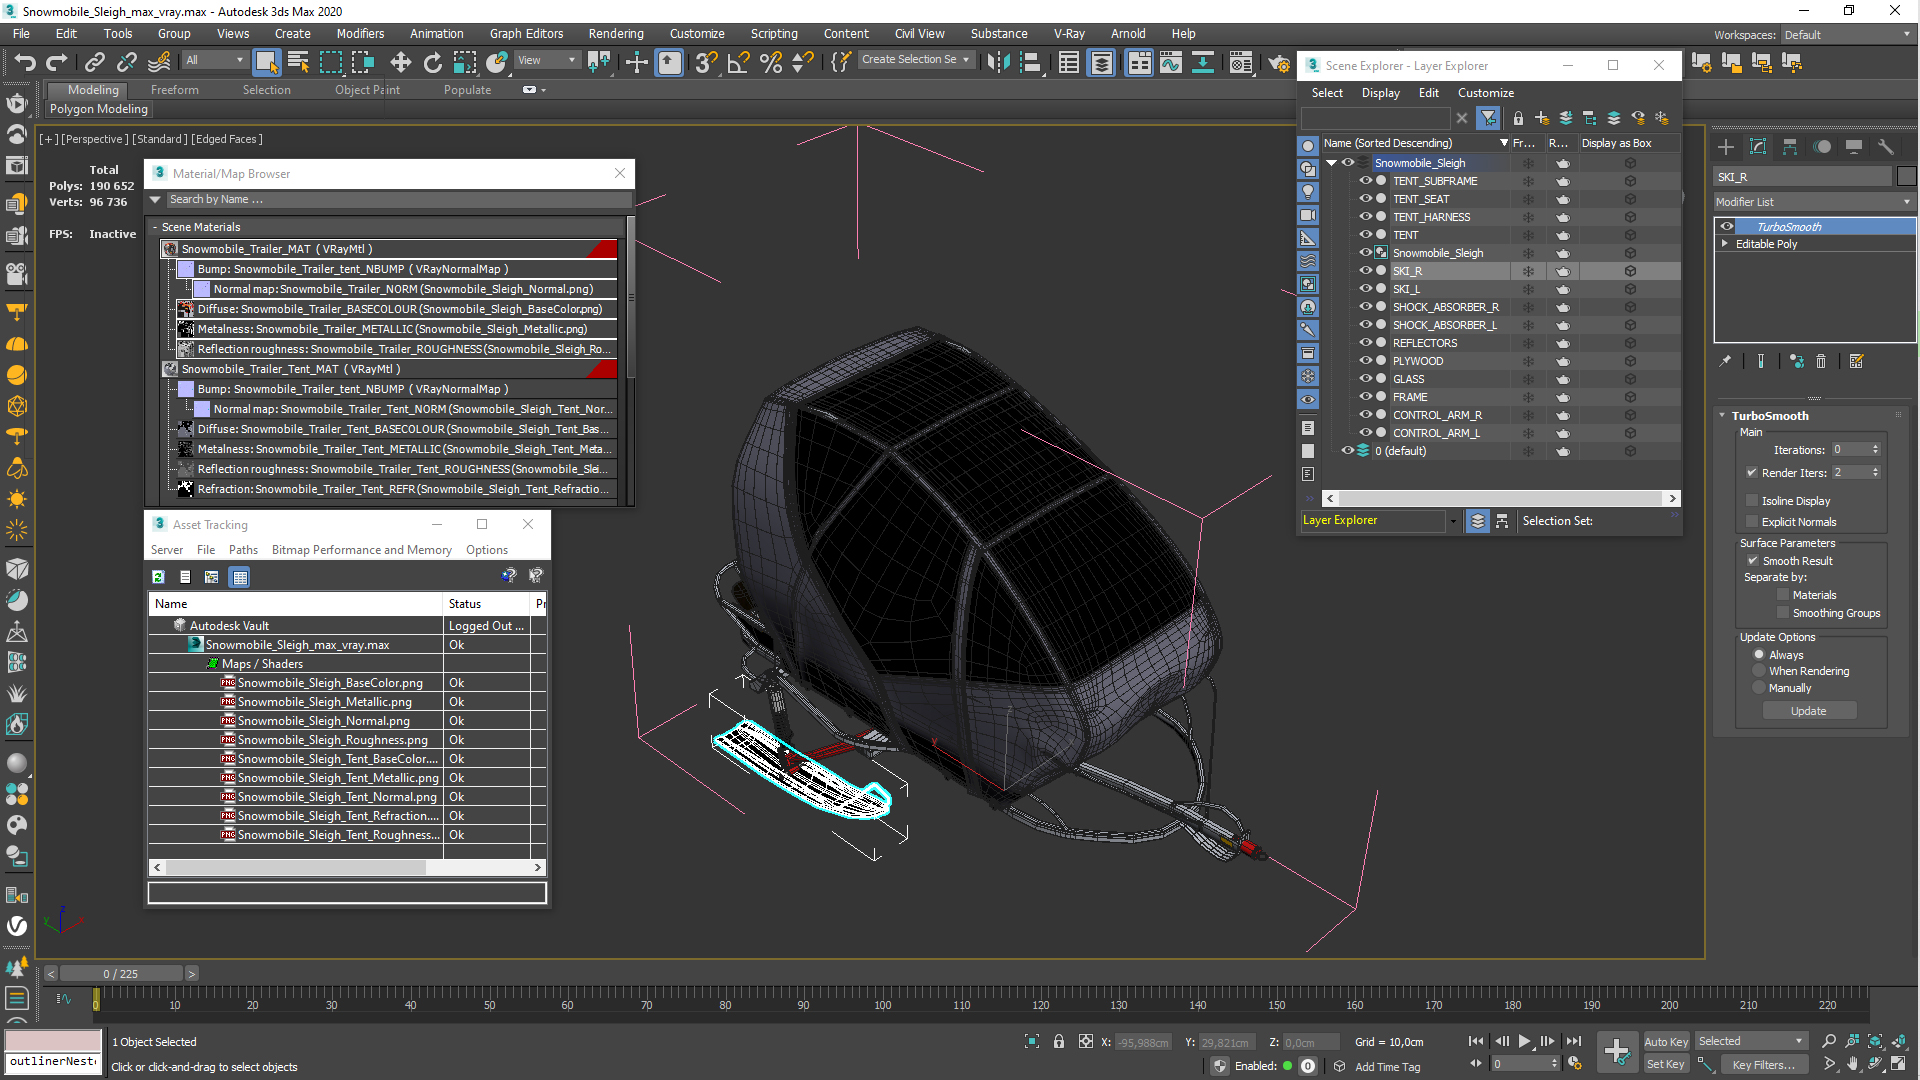Screen dimensions: 1920x1080
Task: Click the filter funnel icon in Layer Explorer
Action: click(x=1488, y=118)
